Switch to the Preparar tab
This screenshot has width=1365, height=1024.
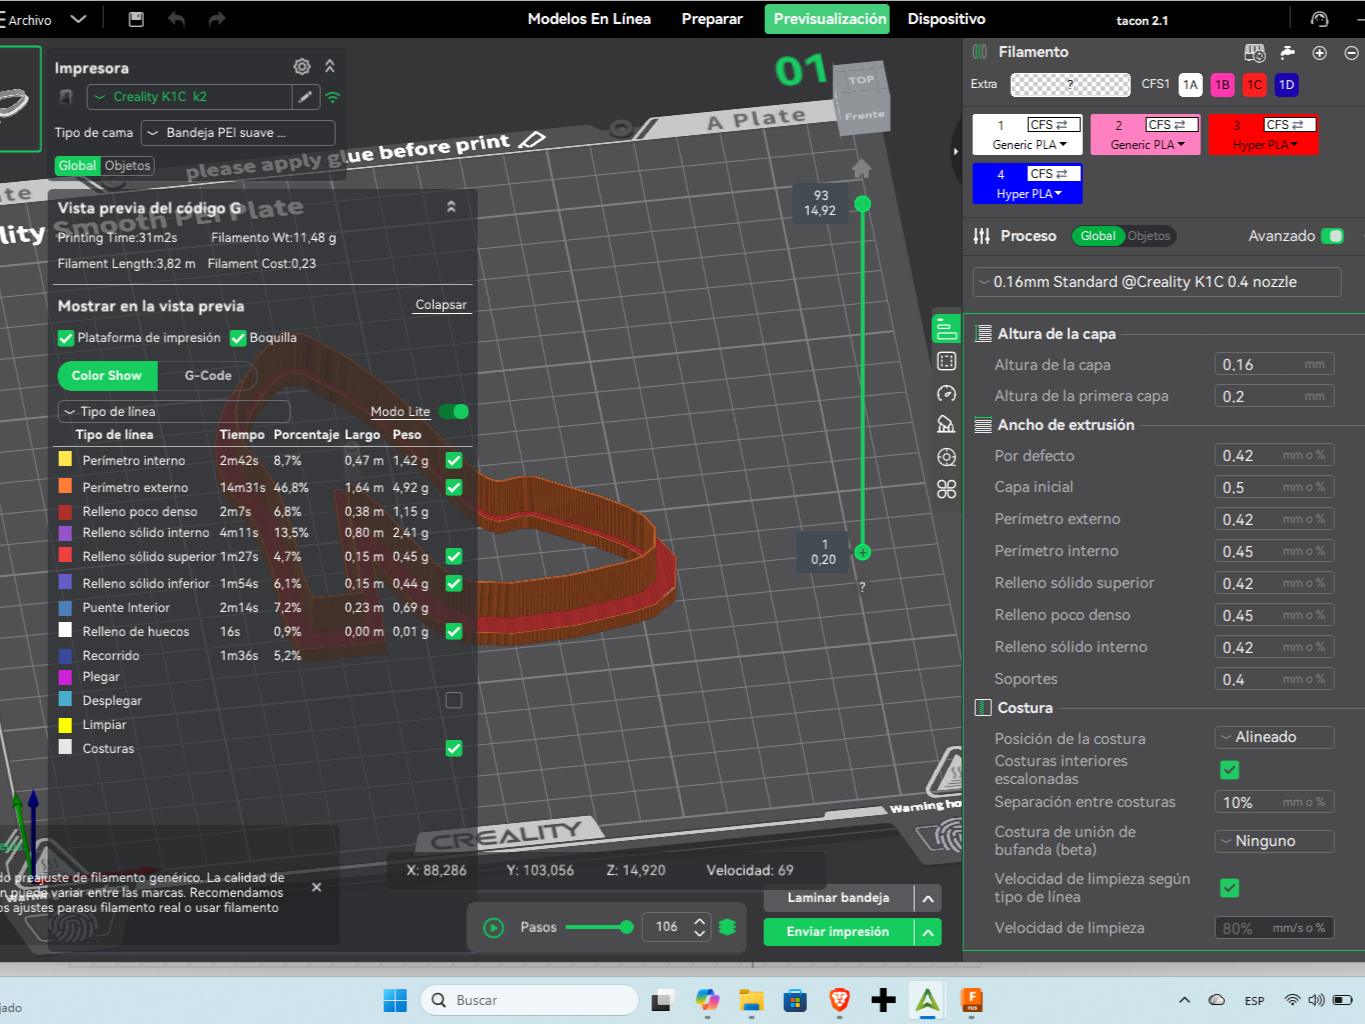coord(712,19)
